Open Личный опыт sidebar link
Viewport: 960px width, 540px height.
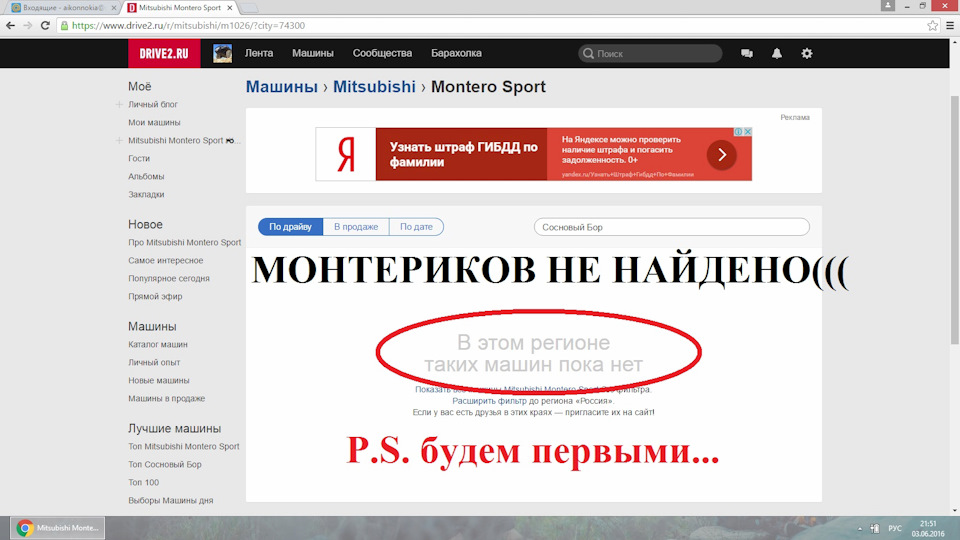click(154, 362)
